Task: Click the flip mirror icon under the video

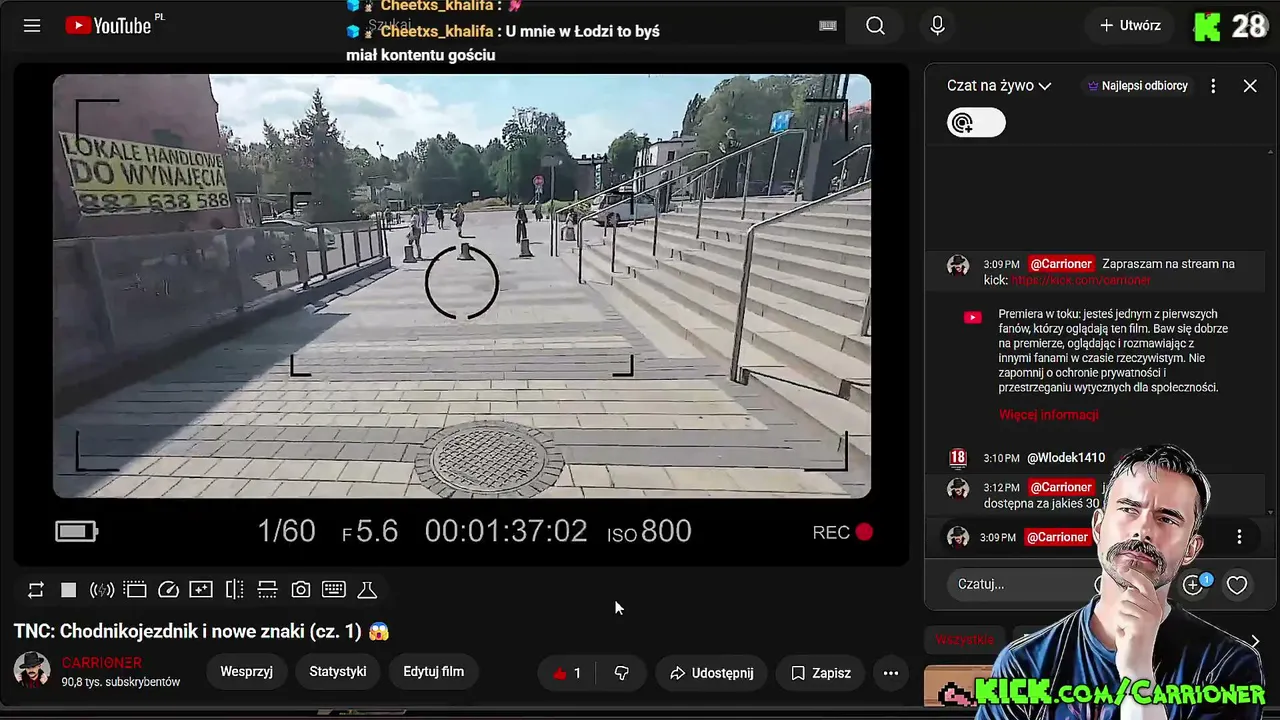Action: point(234,590)
